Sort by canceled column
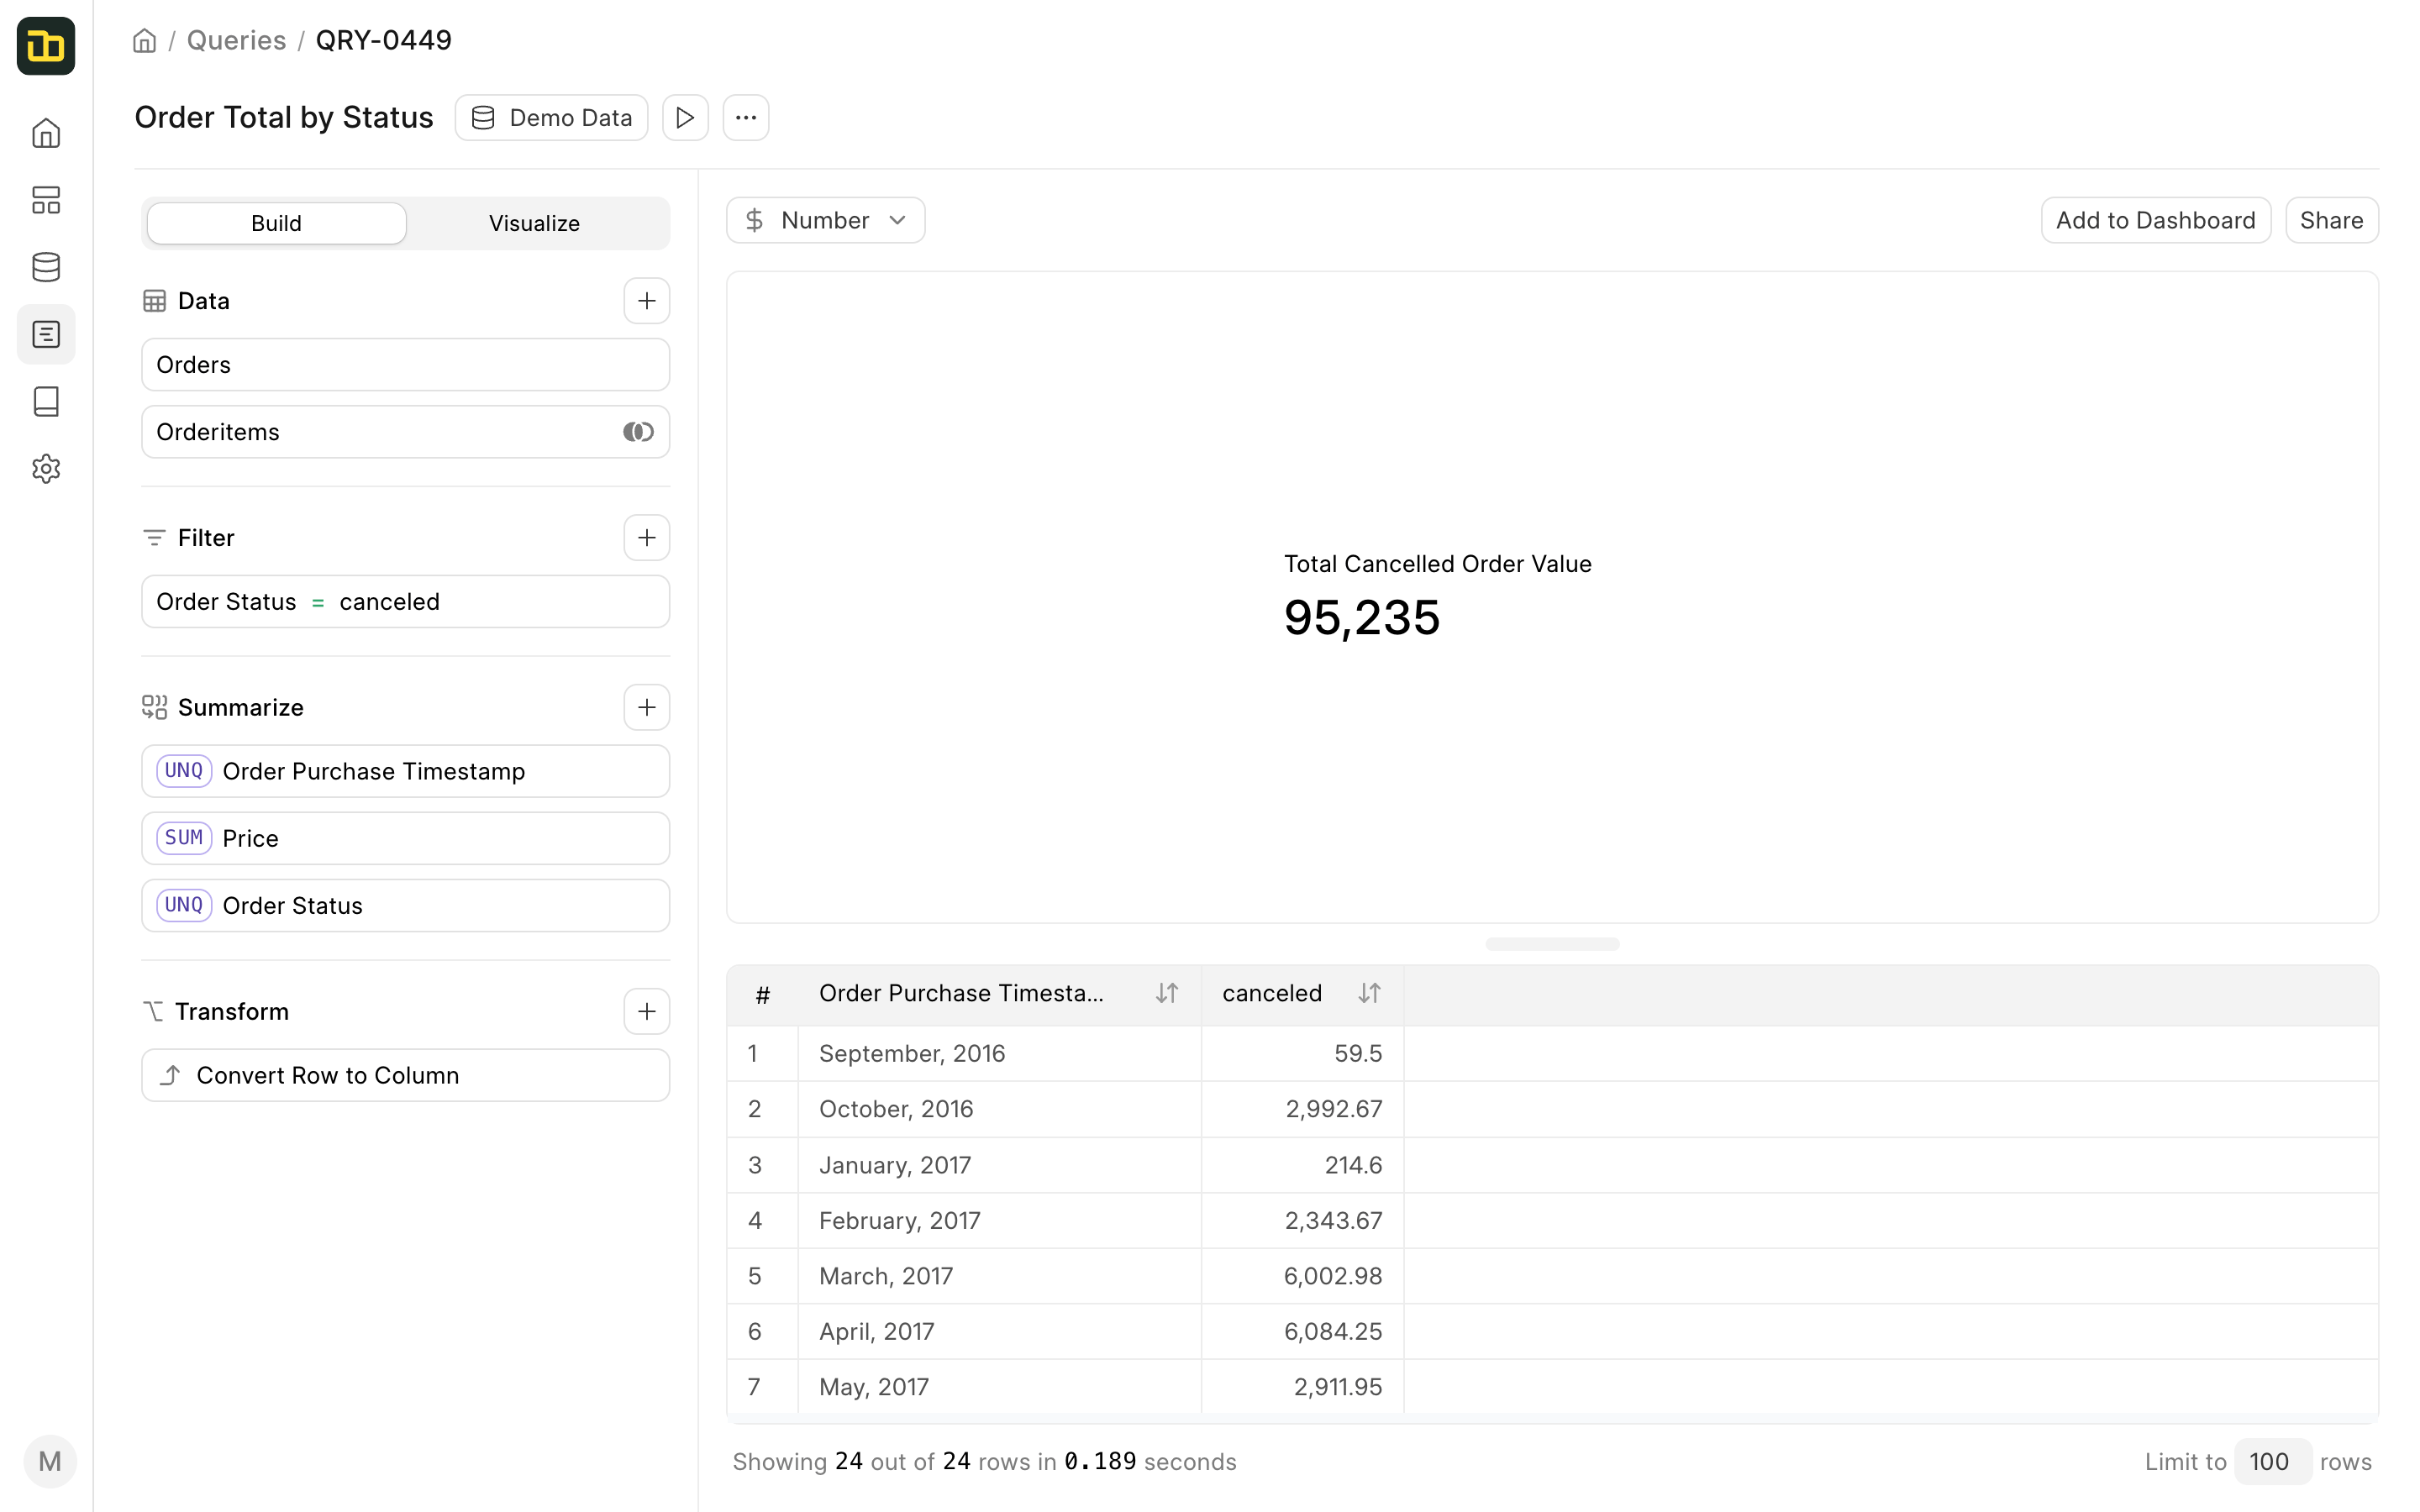The width and height of the screenshot is (2420, 1512). tap(1369, 993)
